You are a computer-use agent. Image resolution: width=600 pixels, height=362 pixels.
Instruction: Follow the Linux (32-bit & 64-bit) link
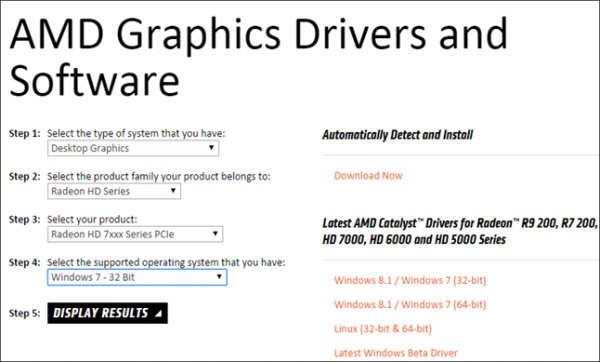click(383, 329)
